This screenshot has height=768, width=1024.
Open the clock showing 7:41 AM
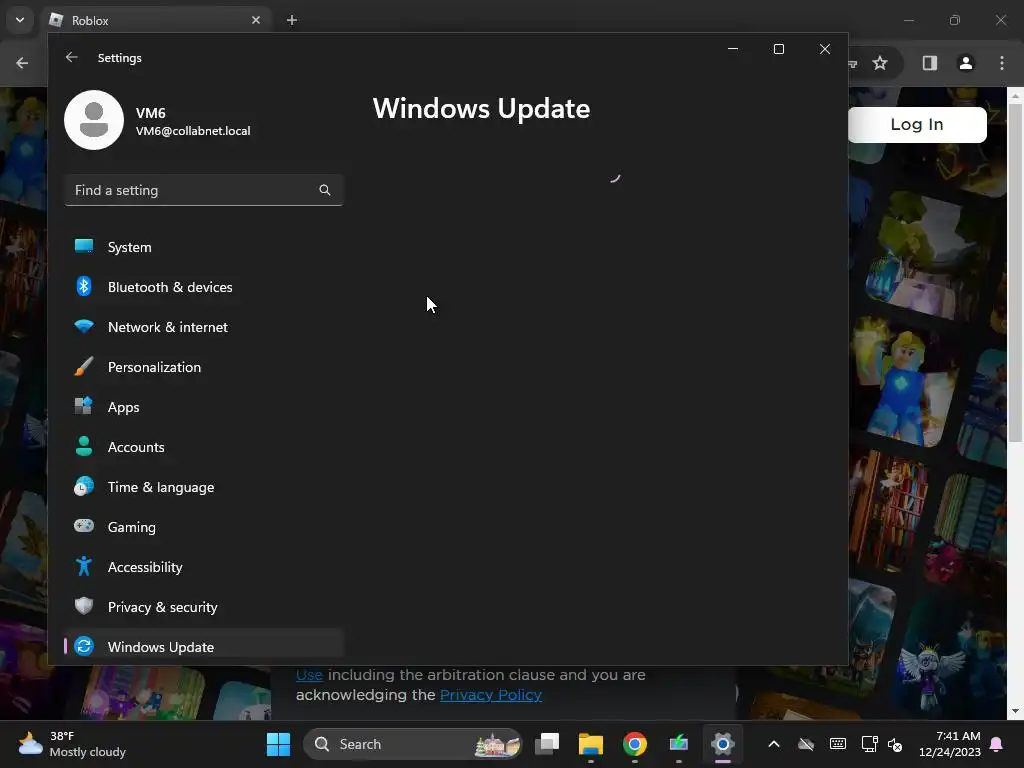(x=950, y=744)
